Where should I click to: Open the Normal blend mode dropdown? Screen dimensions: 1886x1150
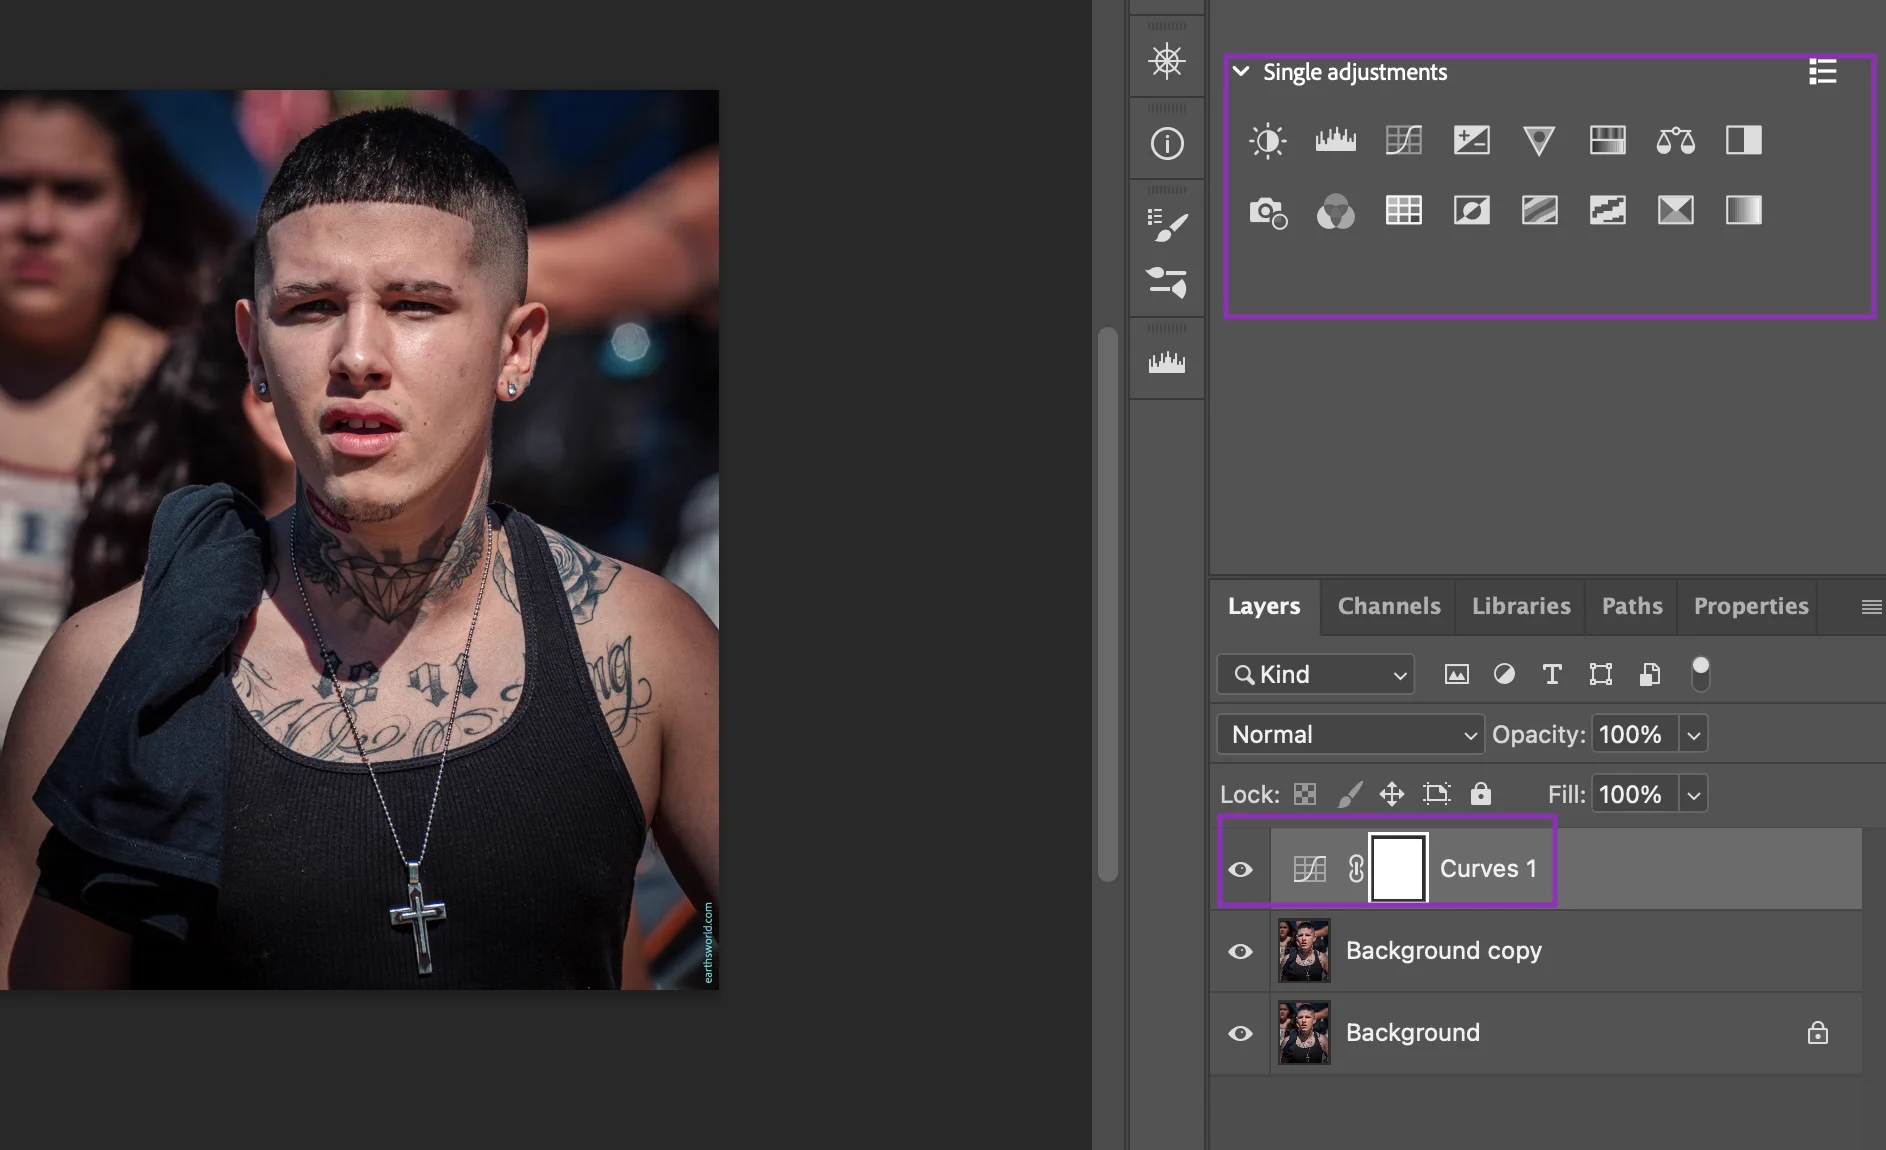coord(1350,734)
